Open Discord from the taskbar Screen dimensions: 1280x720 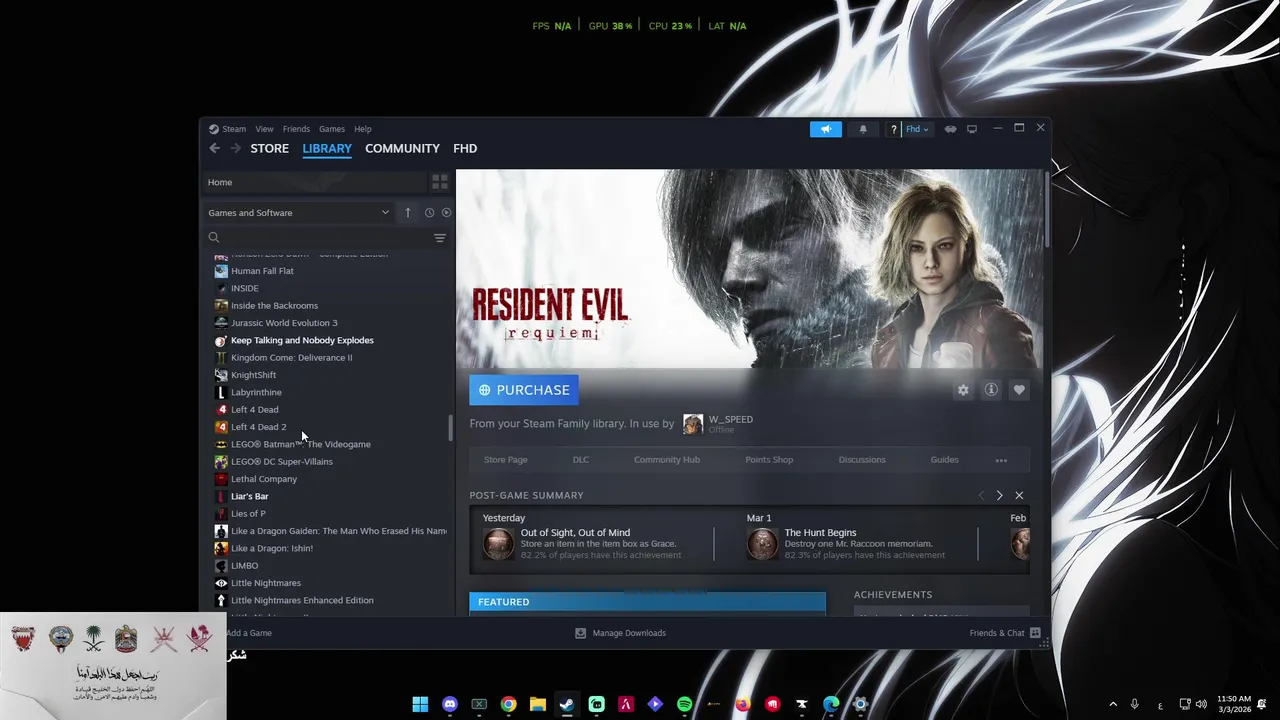click(450, 704)
